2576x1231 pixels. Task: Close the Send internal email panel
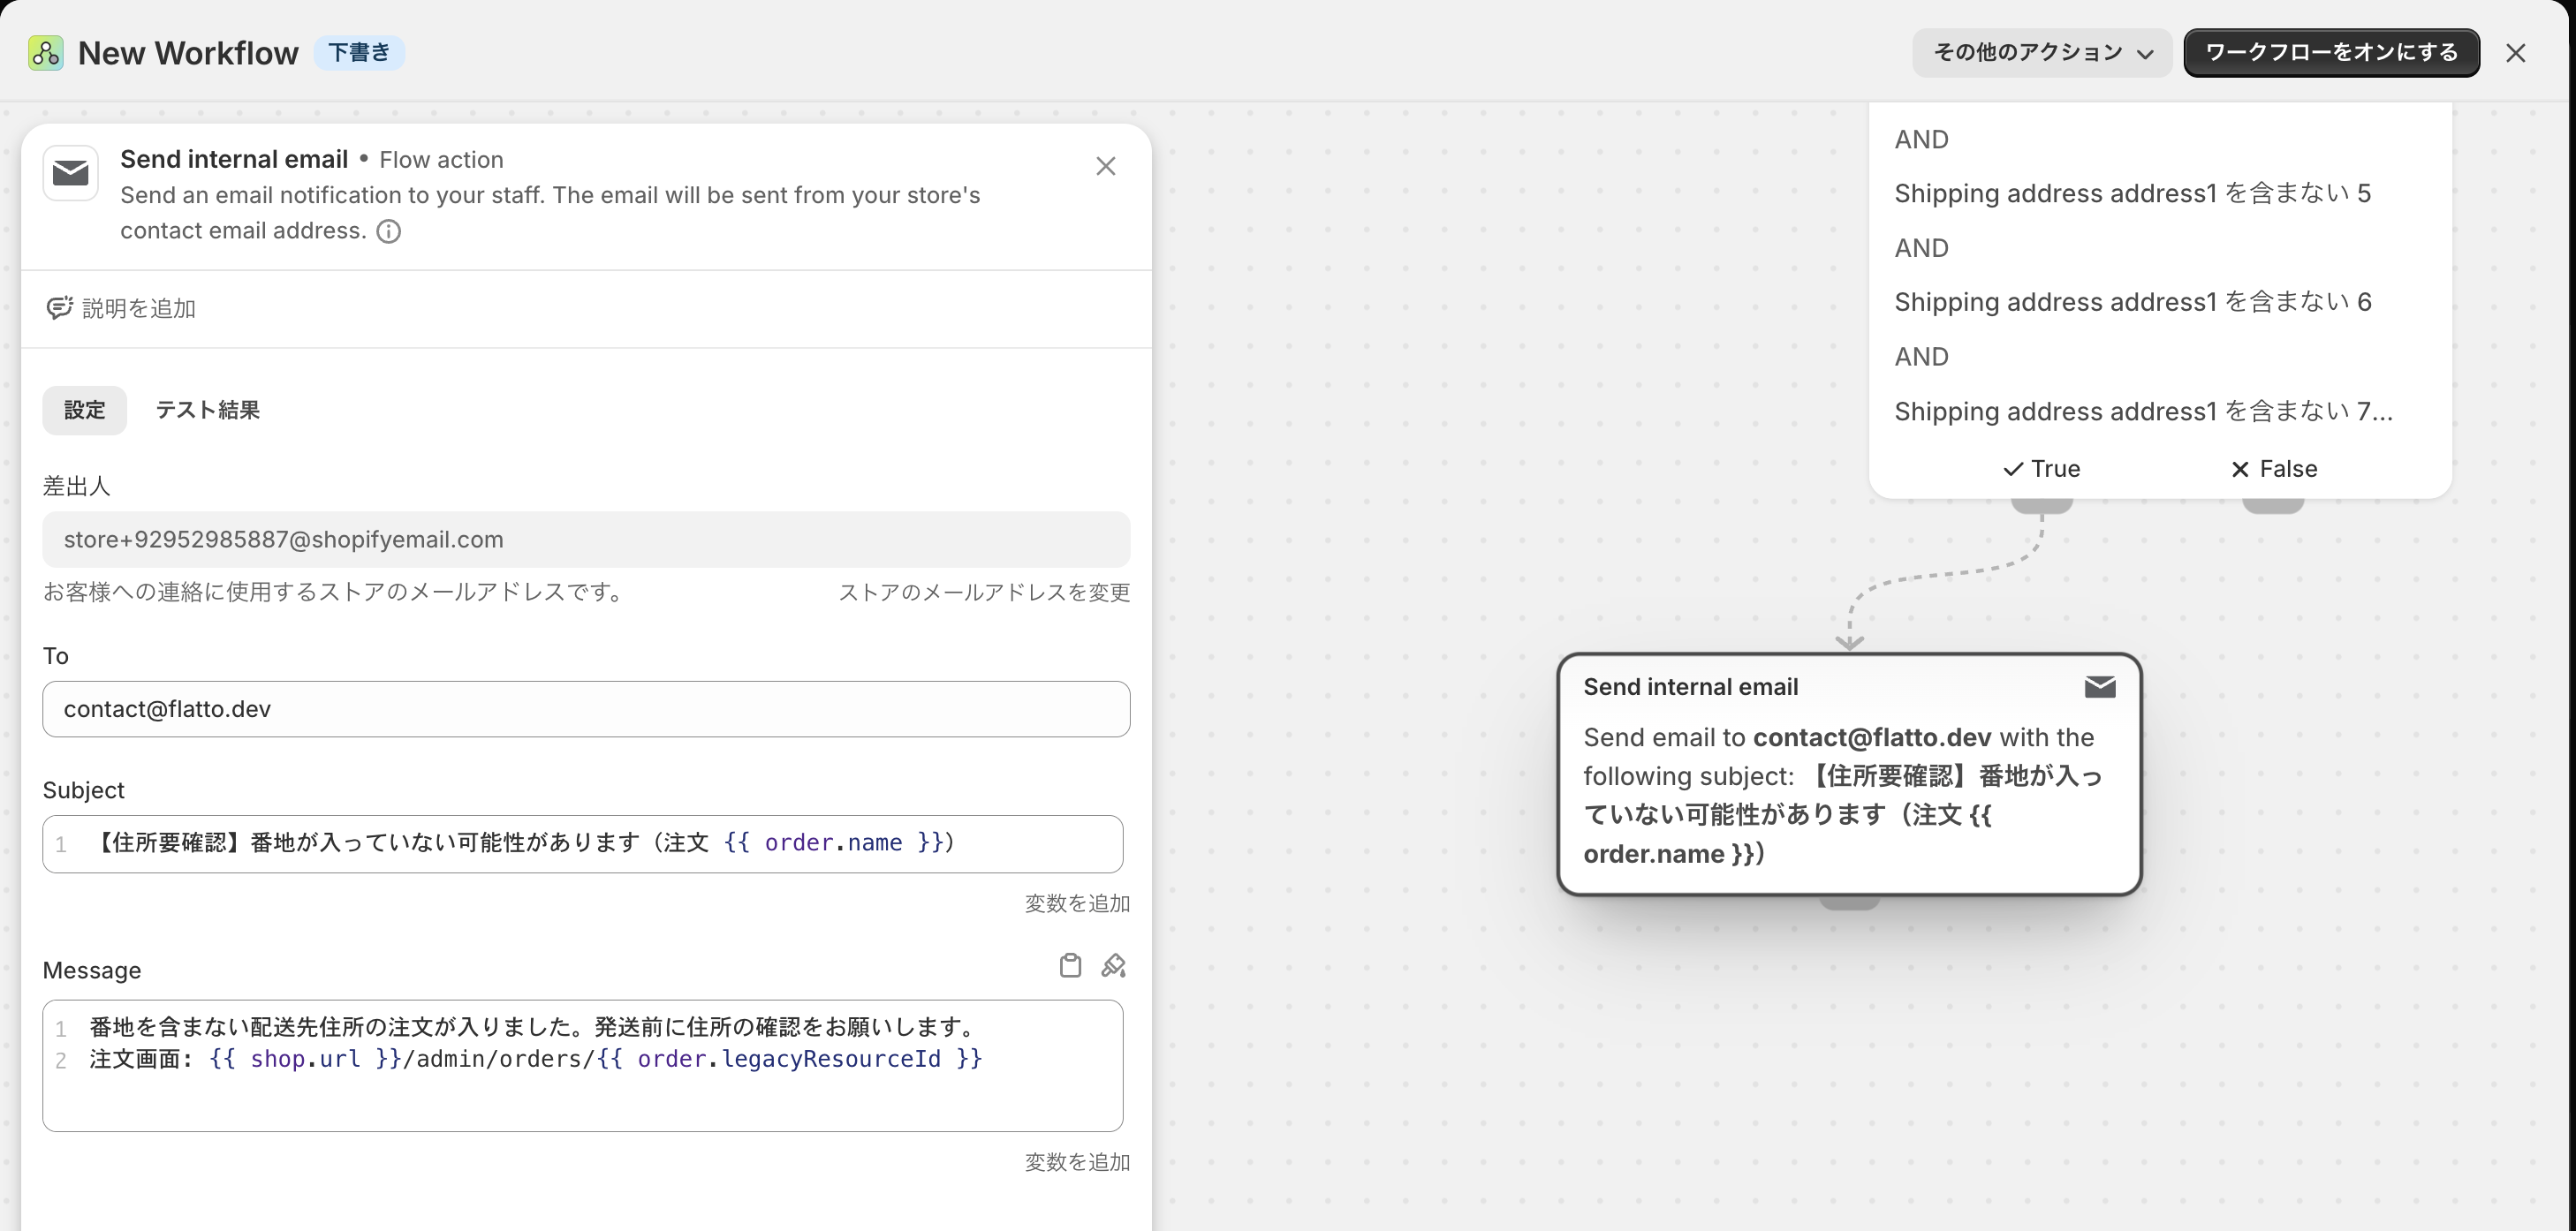(x=1105, y=166)
